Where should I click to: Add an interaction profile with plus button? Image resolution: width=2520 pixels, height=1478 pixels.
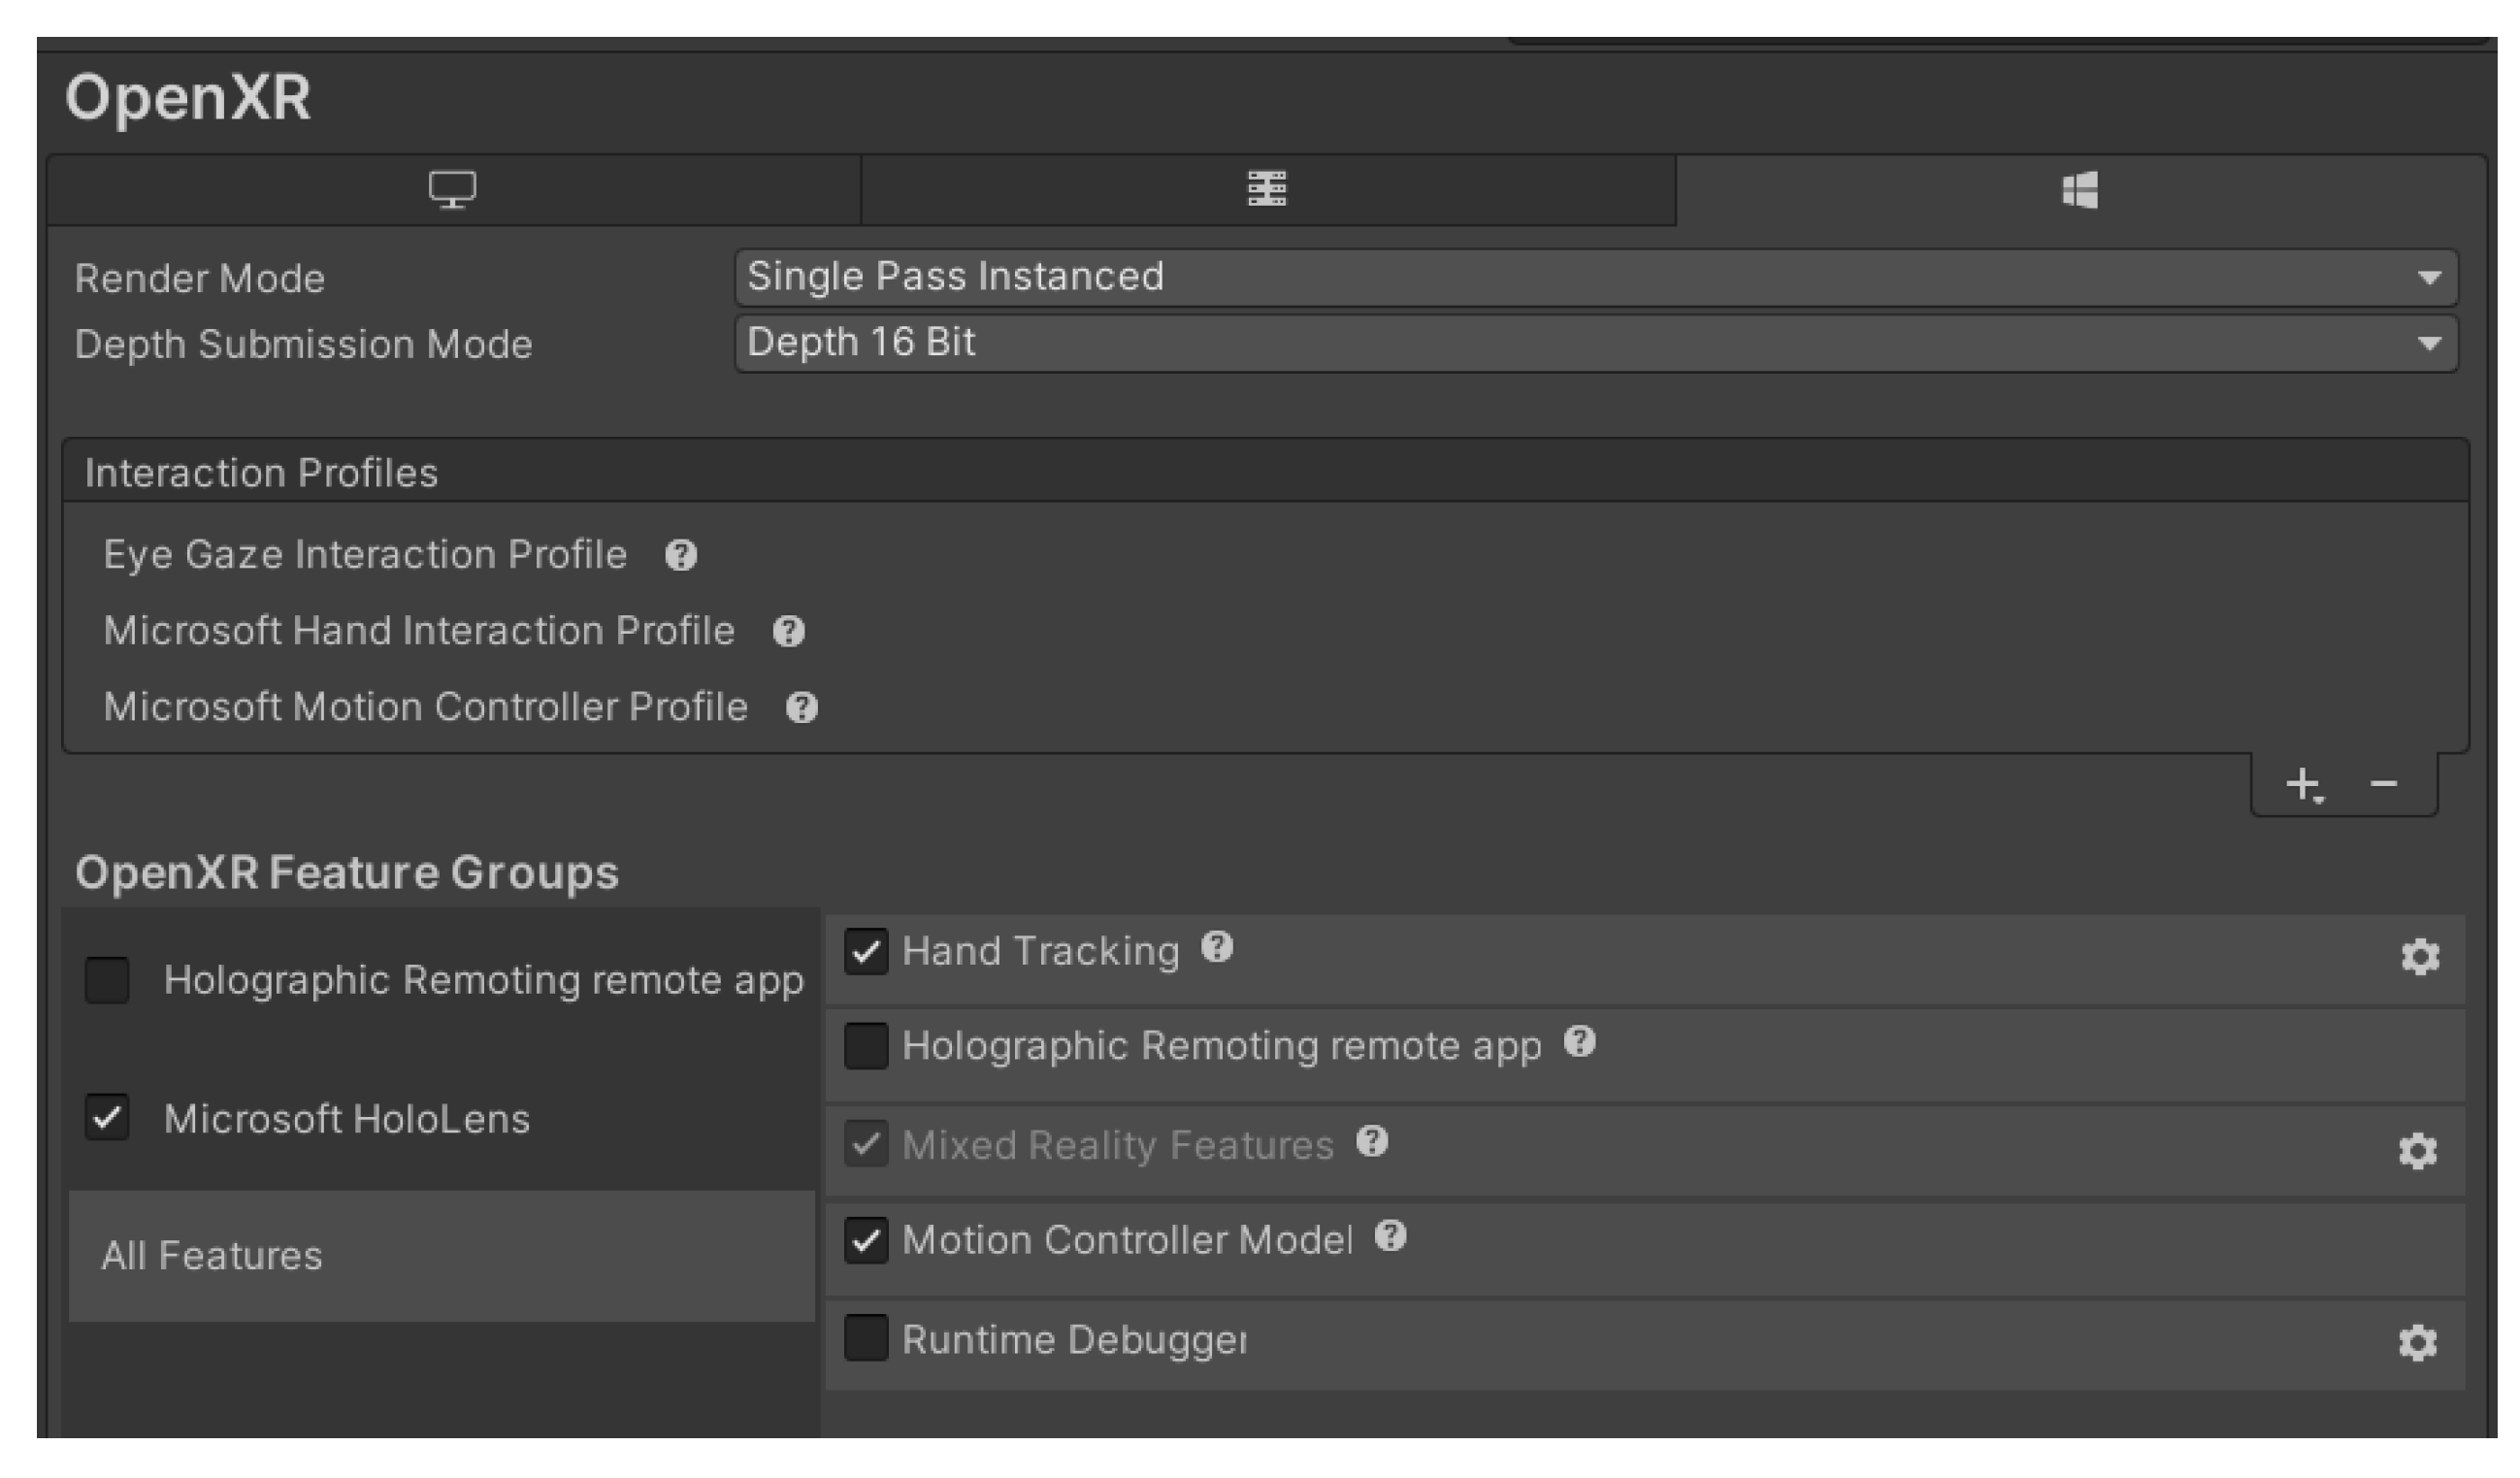pos(2304,784)
